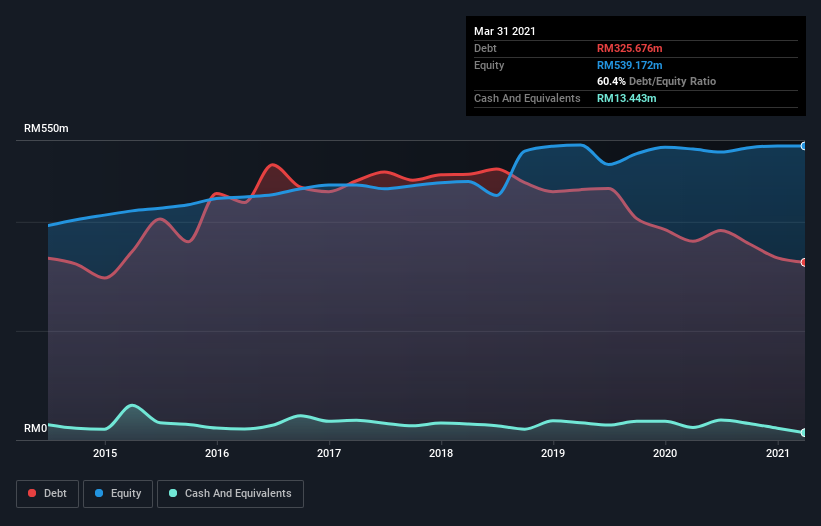
Task: Click the Mar 31 2021 tooltip date
Action: click(x=505, y=31)
